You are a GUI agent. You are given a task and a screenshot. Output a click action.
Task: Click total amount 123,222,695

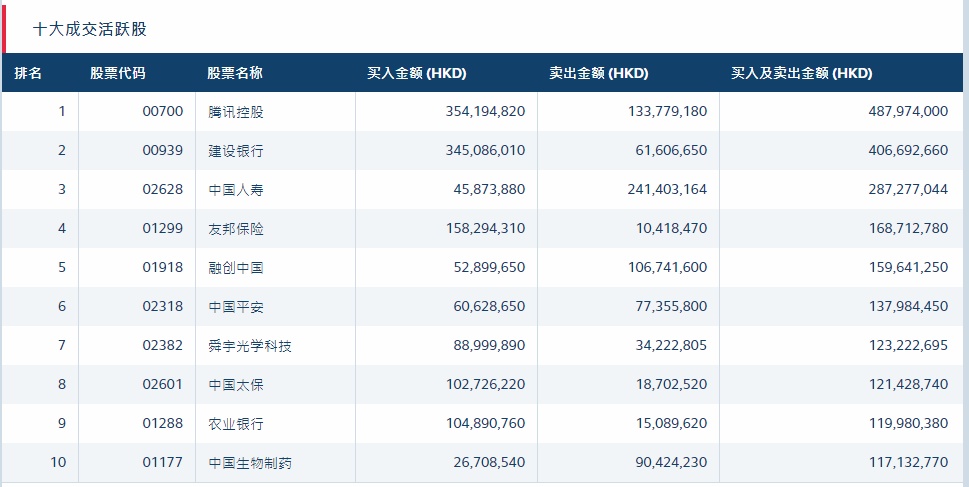point(908,345)
